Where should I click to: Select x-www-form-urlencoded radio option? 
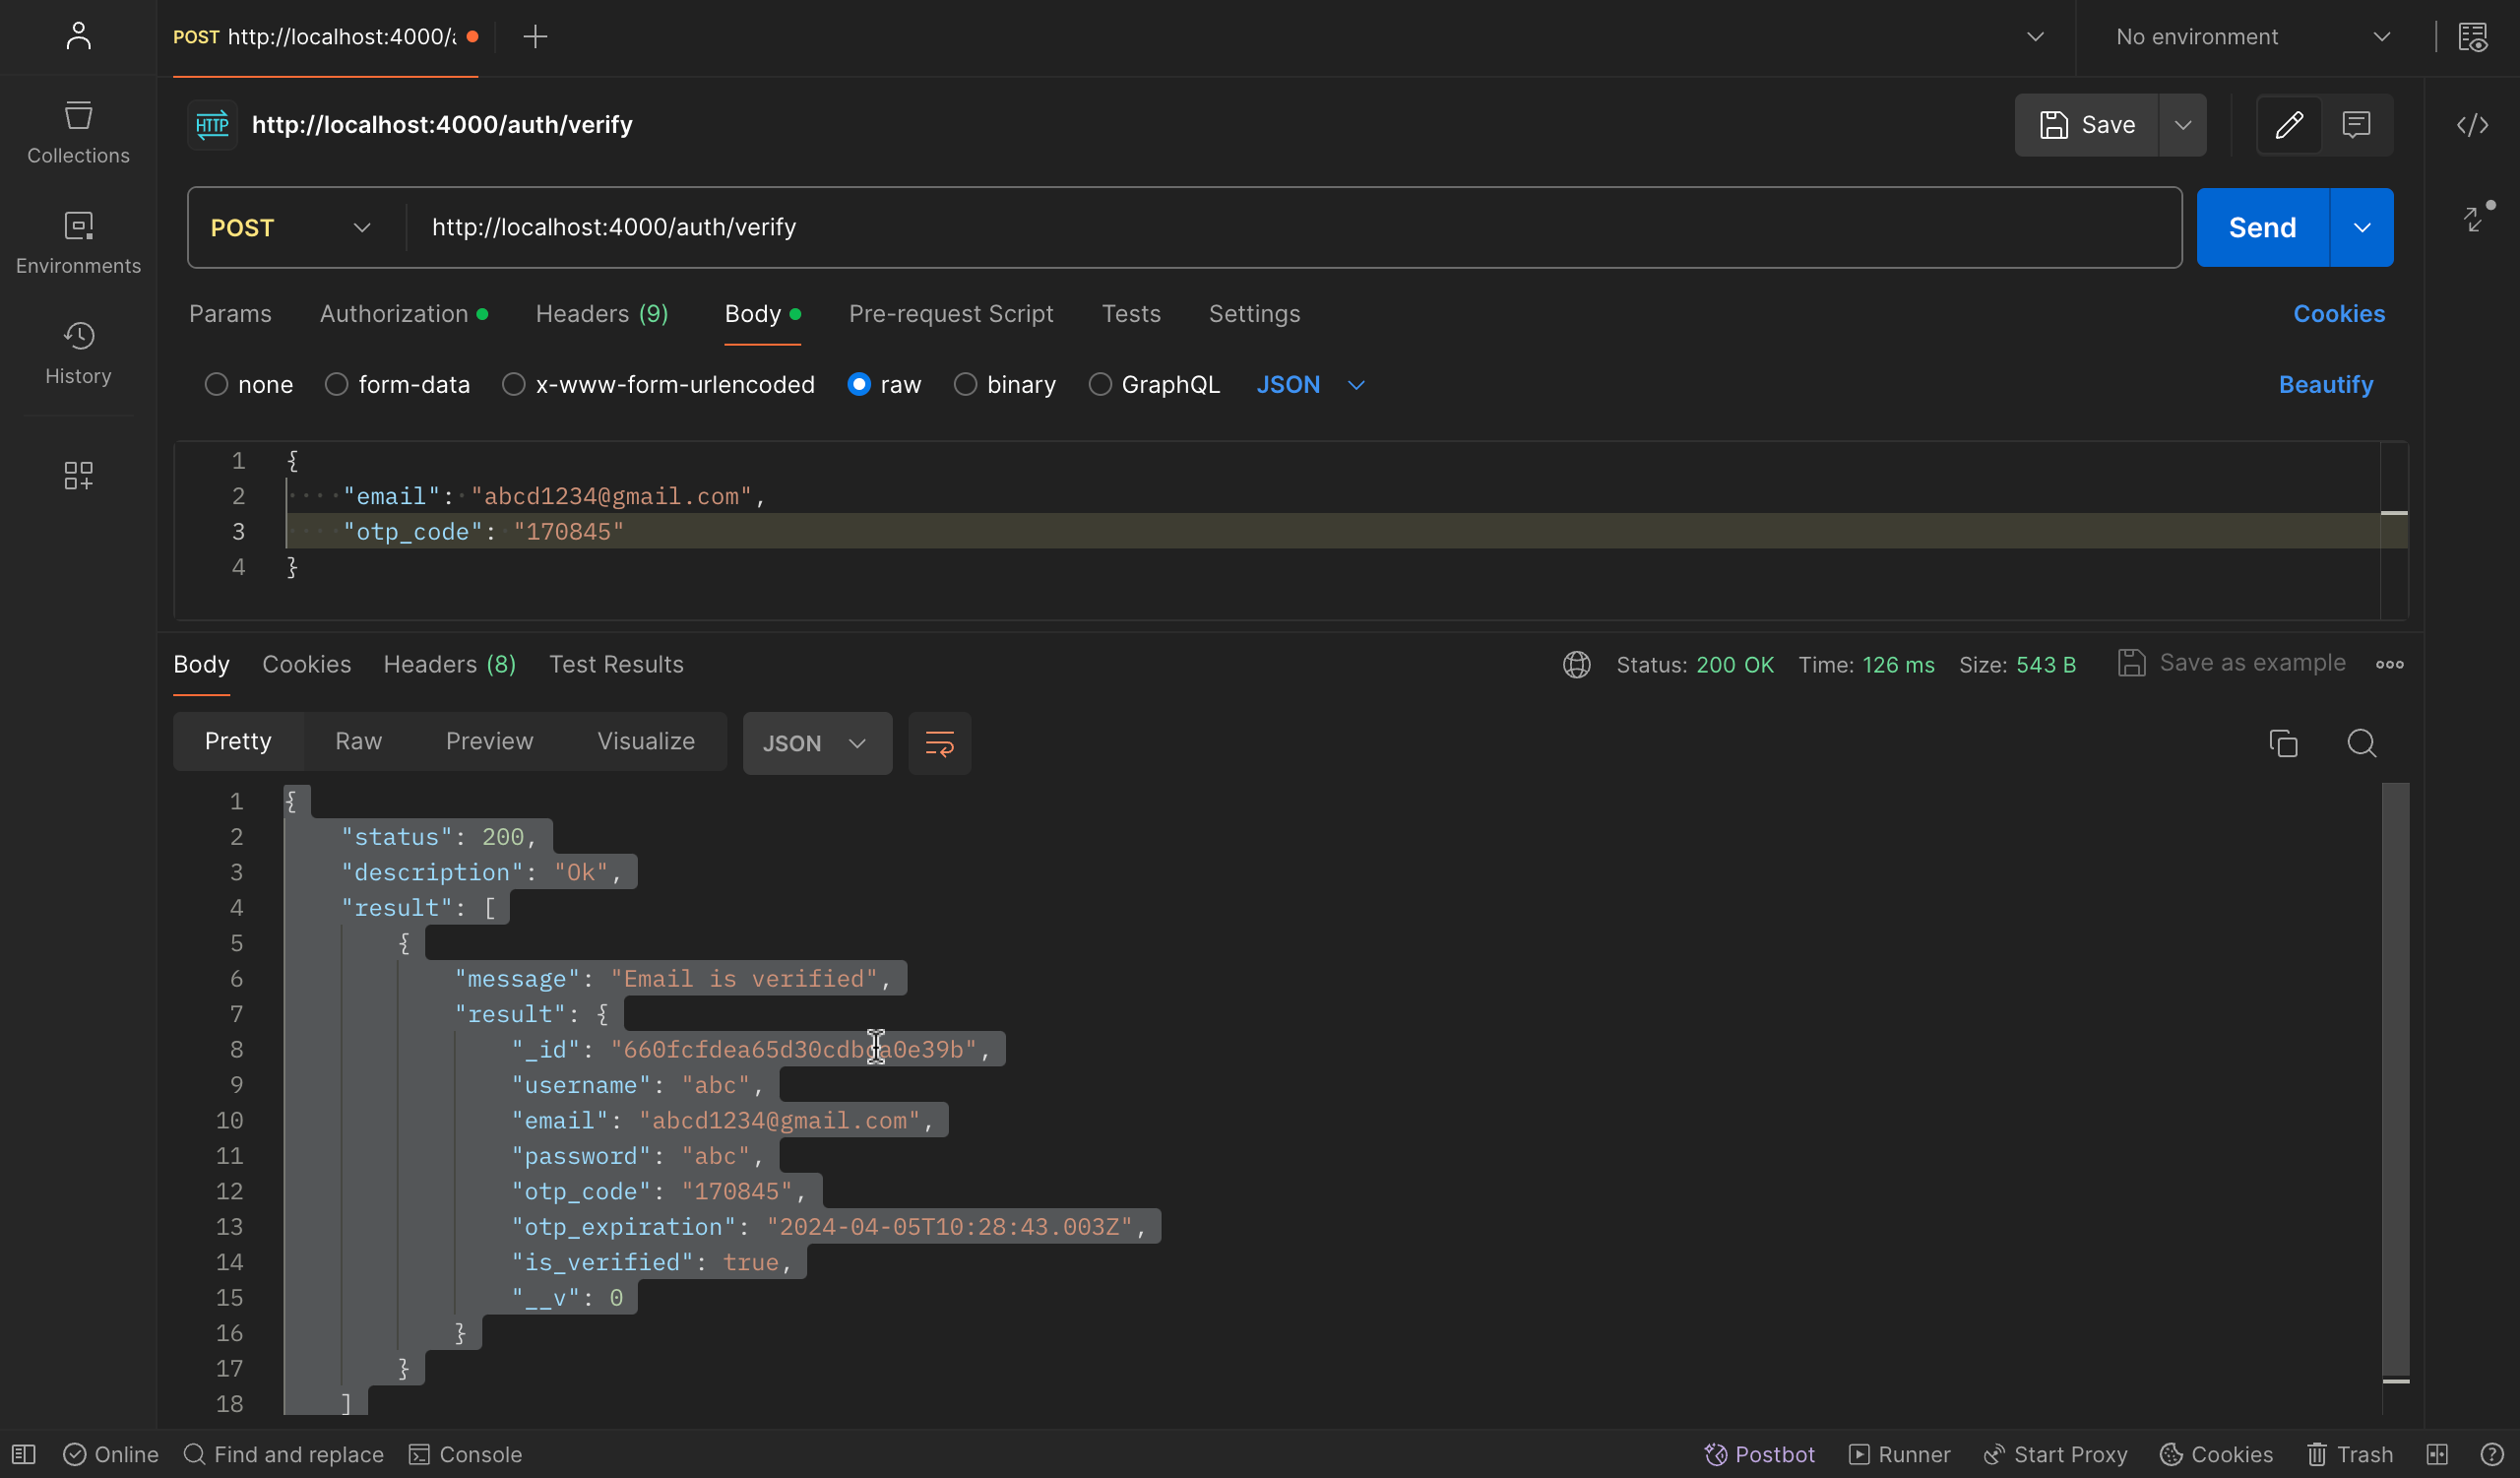(x=514, y=385)
